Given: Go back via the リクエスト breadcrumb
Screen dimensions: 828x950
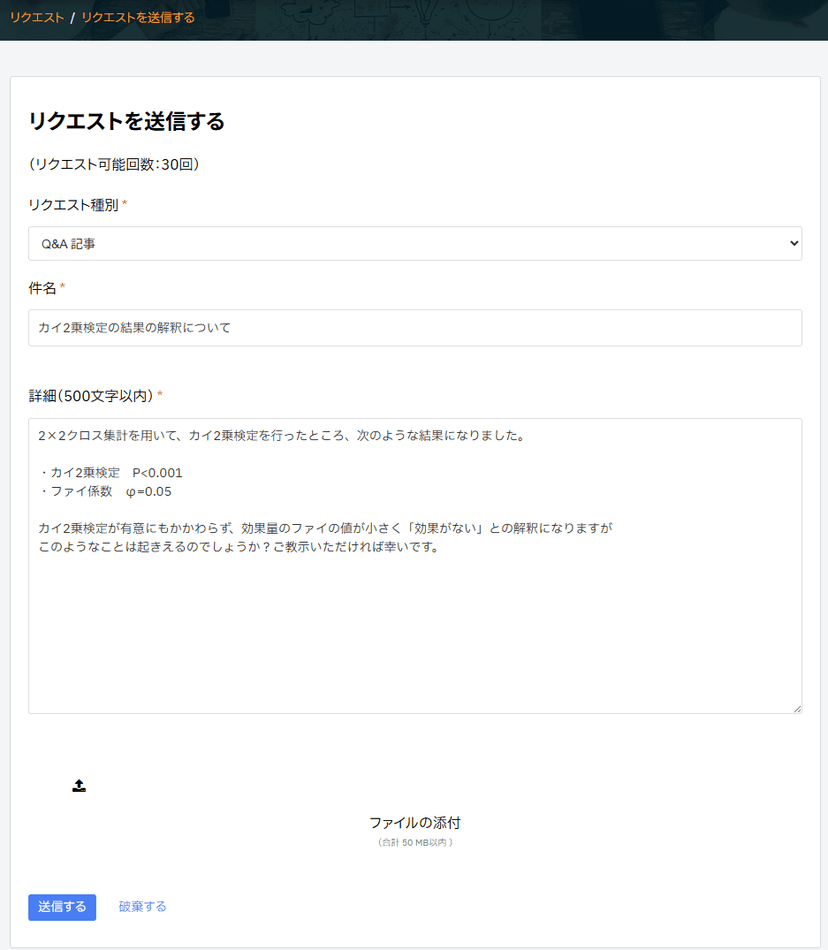Looking at the screenshot, I should [34, 17].
